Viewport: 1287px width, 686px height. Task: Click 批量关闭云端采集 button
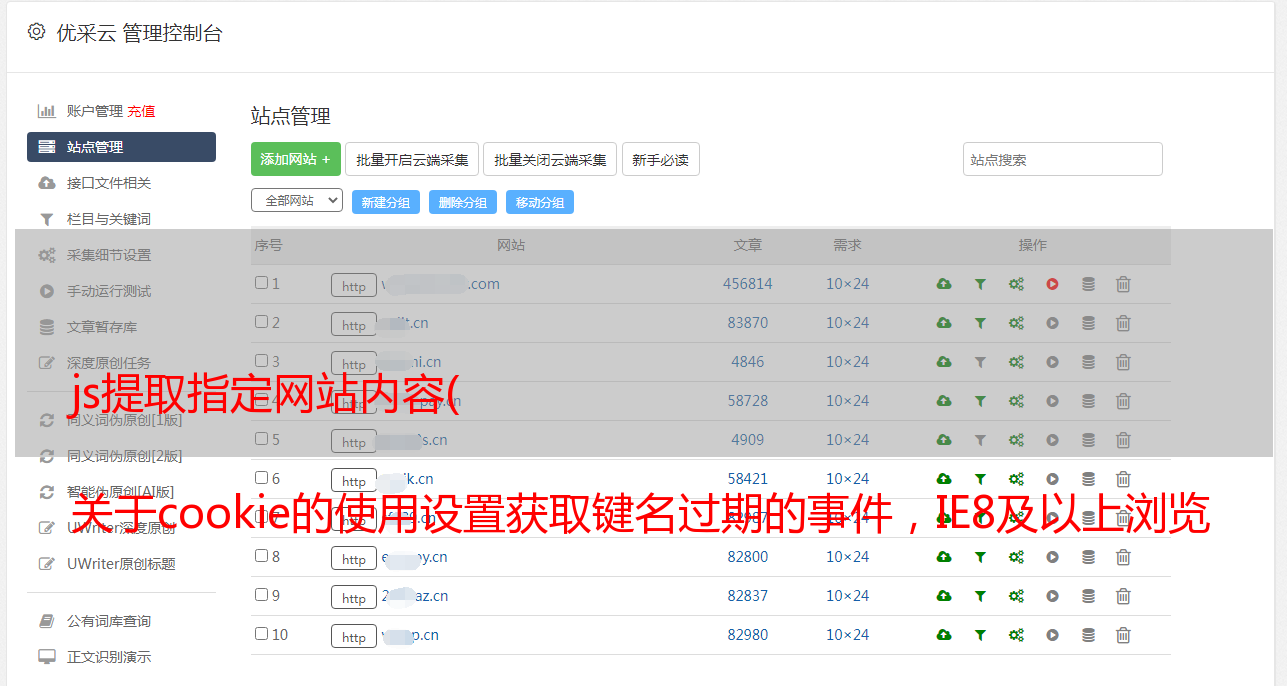(550, 159)
